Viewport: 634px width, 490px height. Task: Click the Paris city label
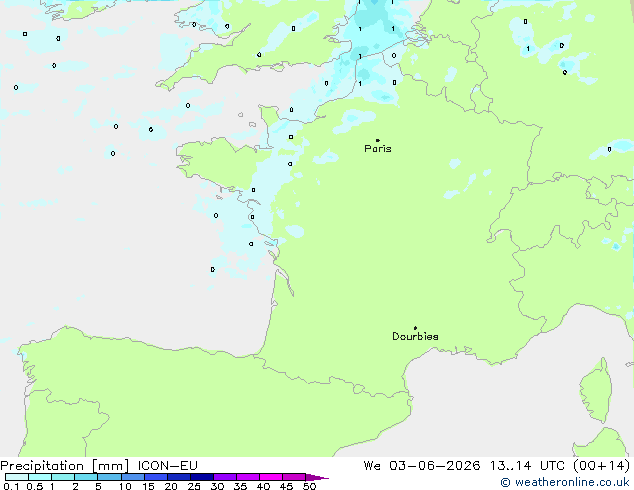coord(378,149)
